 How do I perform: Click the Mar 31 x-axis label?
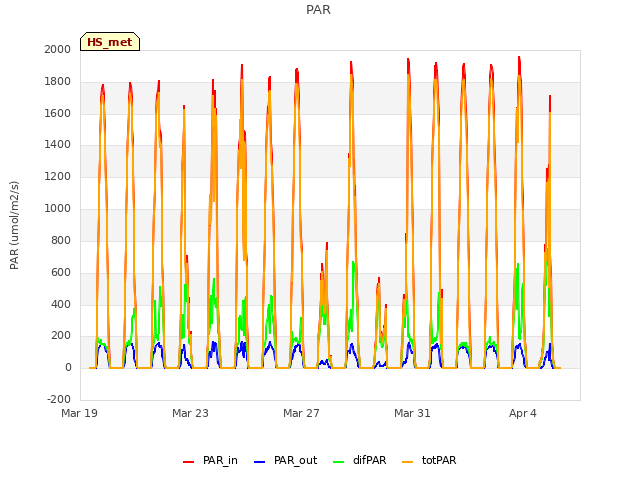click(x=412, y=413)
